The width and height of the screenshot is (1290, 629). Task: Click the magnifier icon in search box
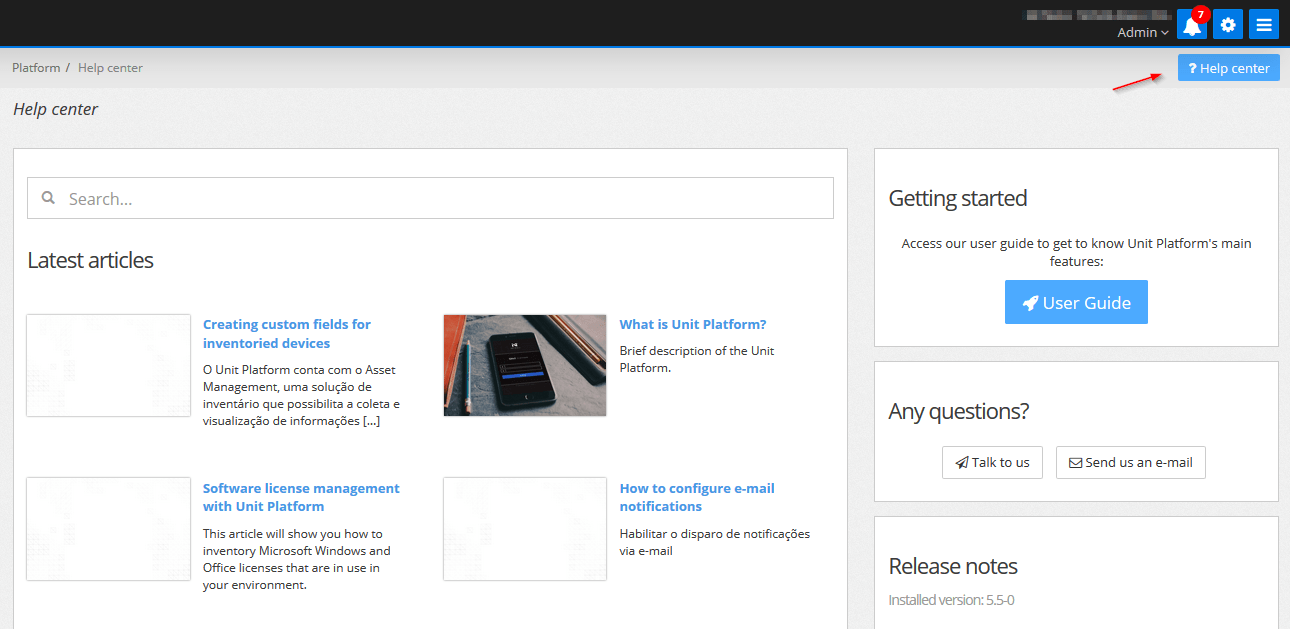coord(48,198)
